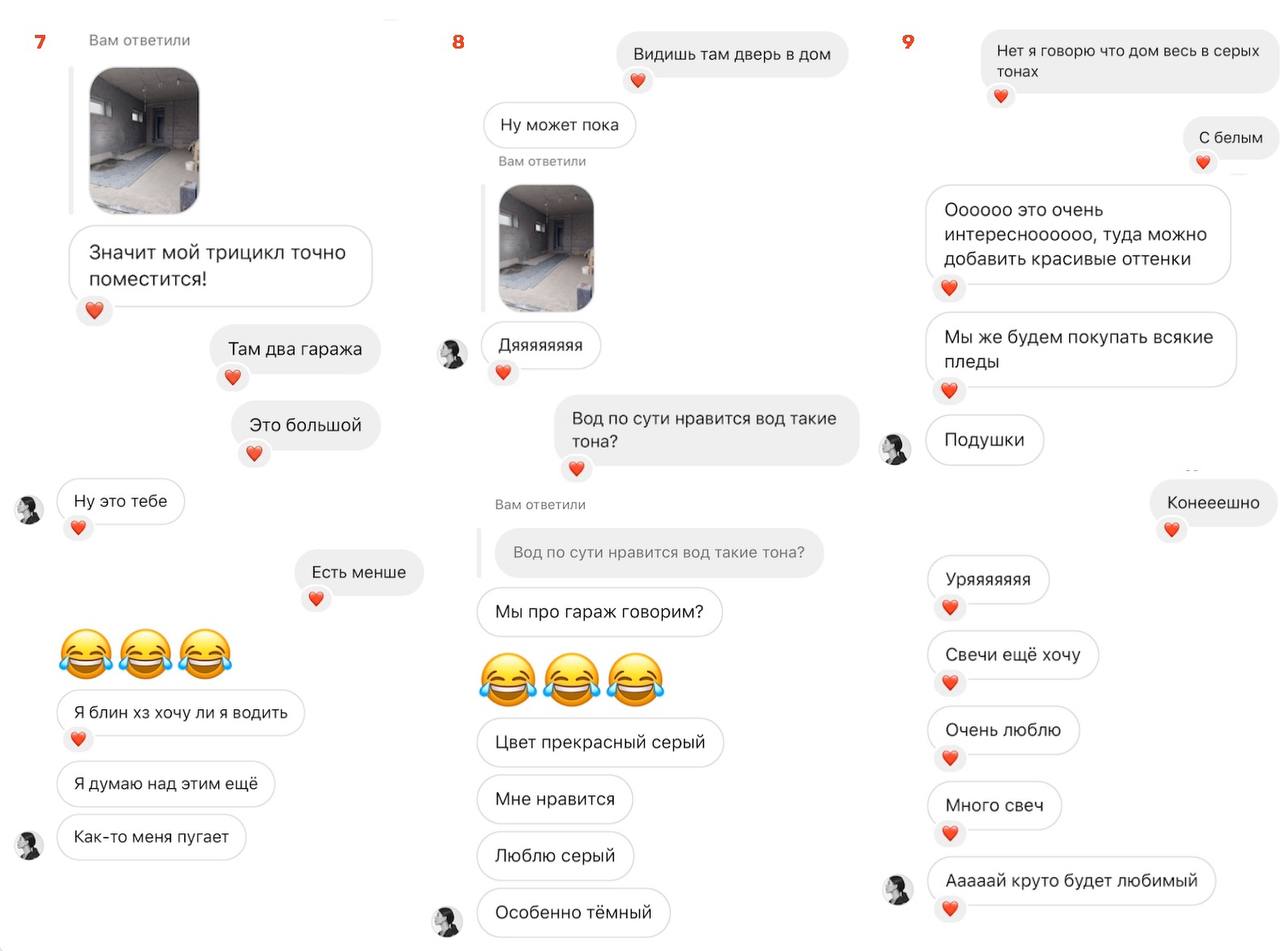Click 'Нет я говорю что дом весь в серых тонах' bubble
Viewport: 1280px width, 951px height.
[x=1128, y=61]
